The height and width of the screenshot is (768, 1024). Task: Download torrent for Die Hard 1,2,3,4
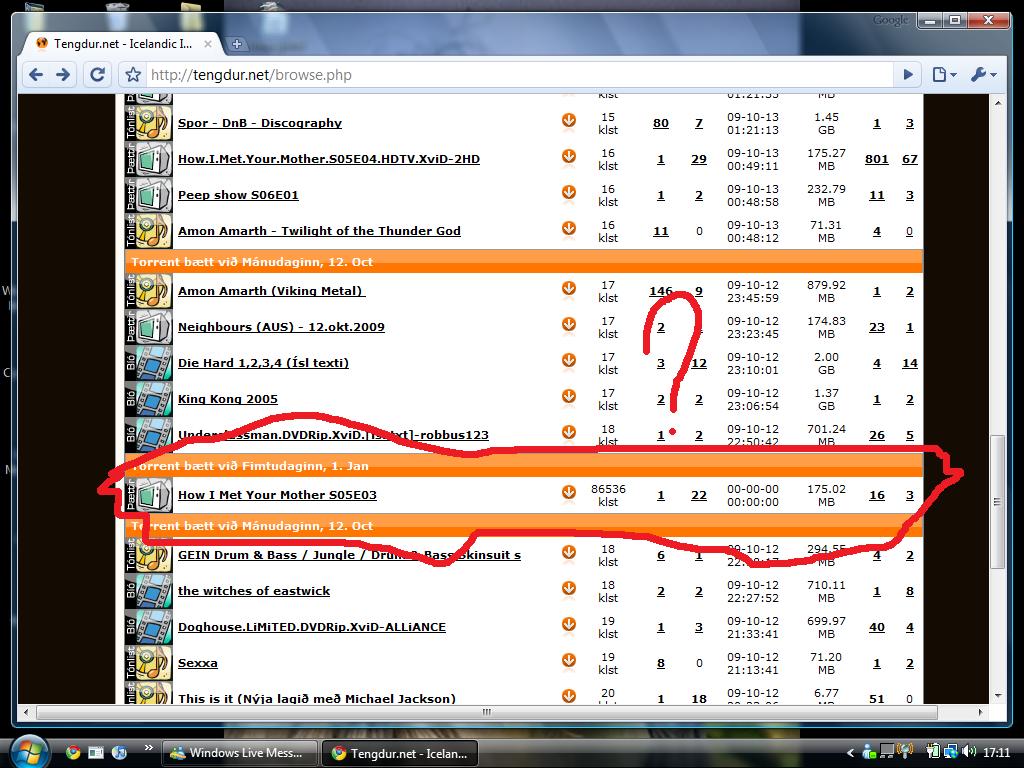pyautogui.click(x=569, y=360)
